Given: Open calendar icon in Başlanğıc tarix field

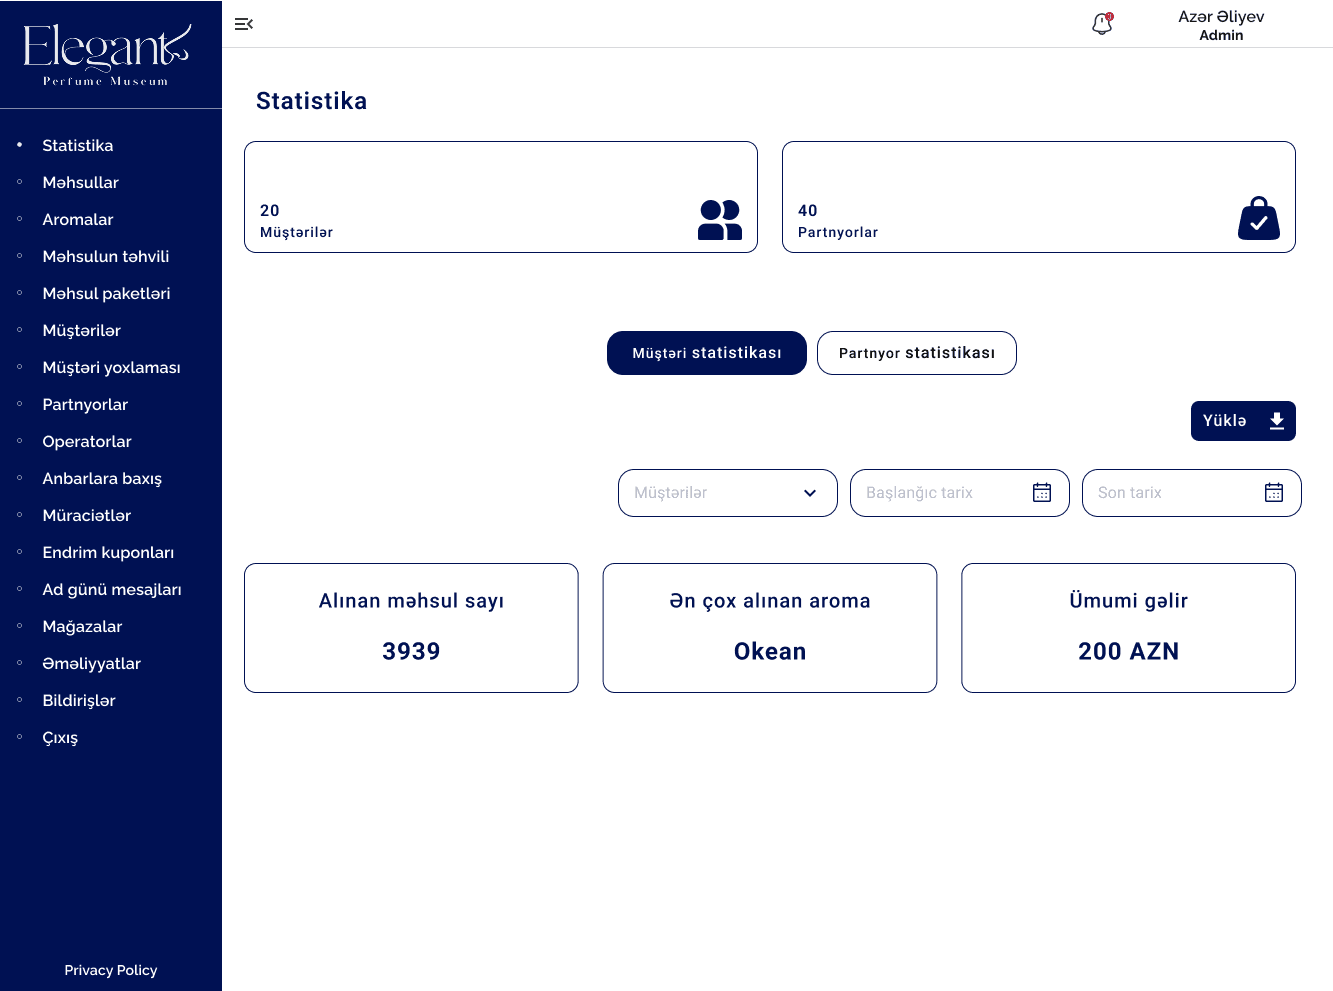Looking at the screenshot, I should pyautogui.click(x=1041, y=493).
